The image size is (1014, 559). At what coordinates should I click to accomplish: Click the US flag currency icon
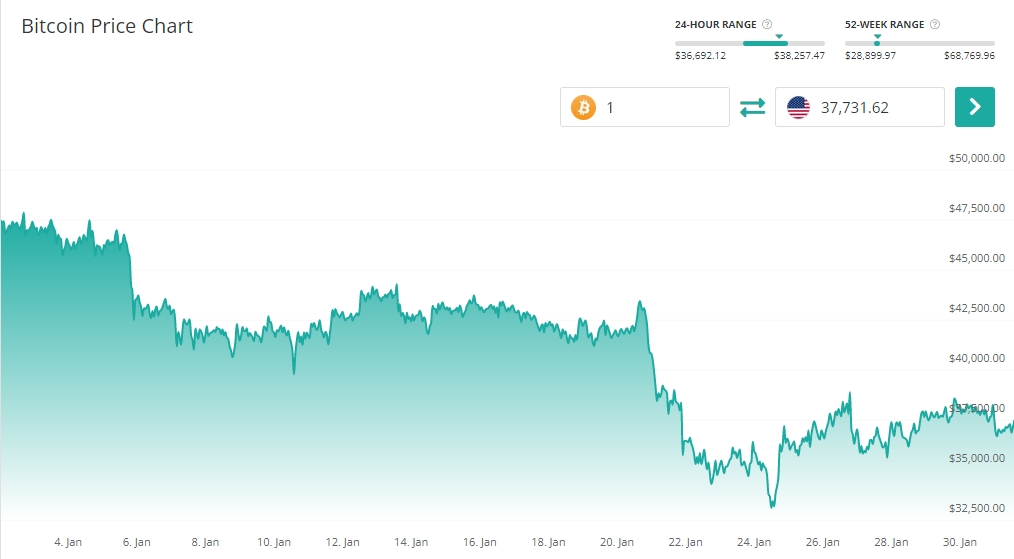click(x=798, y=107)
